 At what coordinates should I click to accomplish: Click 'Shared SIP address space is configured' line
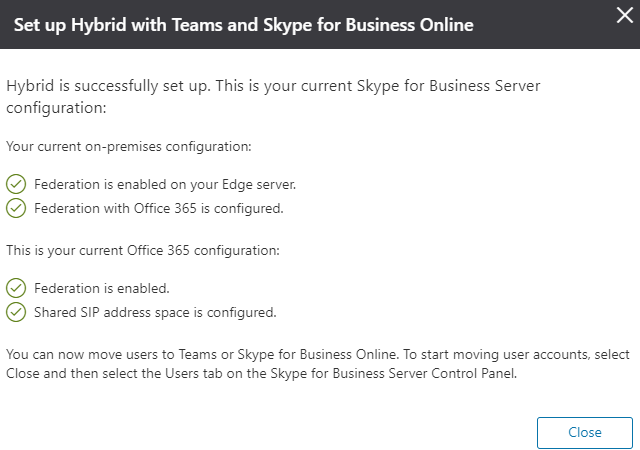point(155,313)
